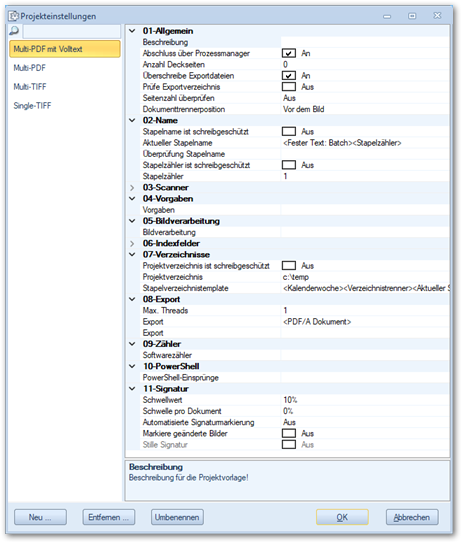This screenshot has width=462, height=543.
Task: Click the Umbenennen button
Action: pos(177,517)
